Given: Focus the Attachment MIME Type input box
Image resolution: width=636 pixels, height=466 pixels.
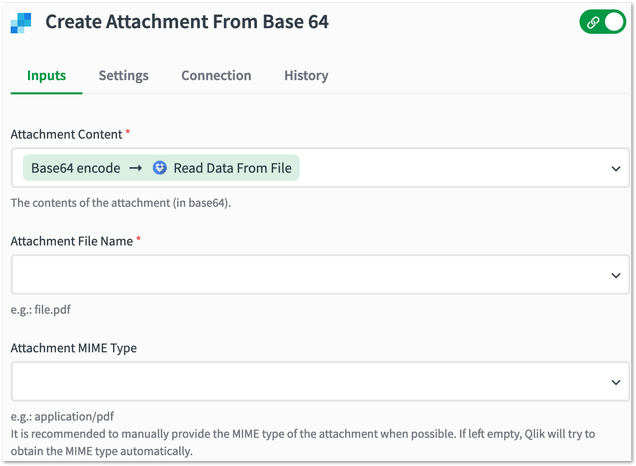Looking at the screenshot, I should pyautogui.click(x=300, y=382).
